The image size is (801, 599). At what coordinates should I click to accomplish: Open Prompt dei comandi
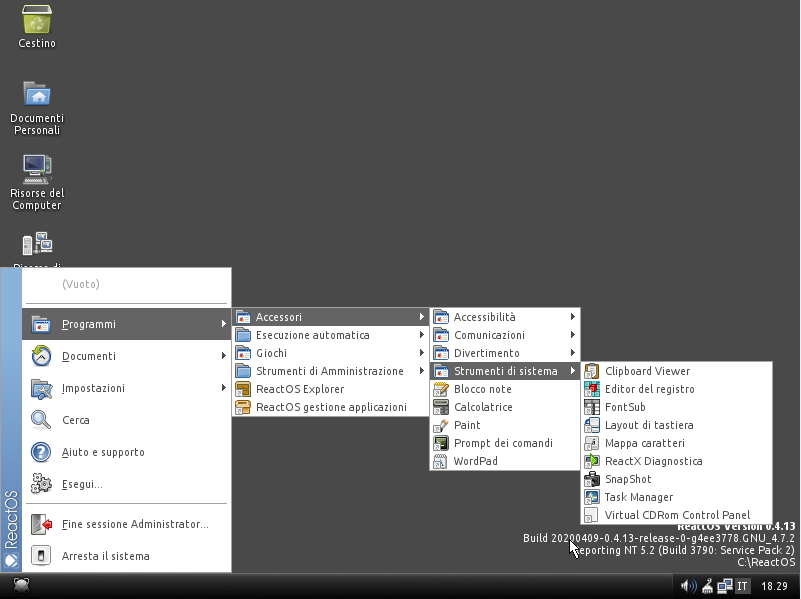click(502, 443)
